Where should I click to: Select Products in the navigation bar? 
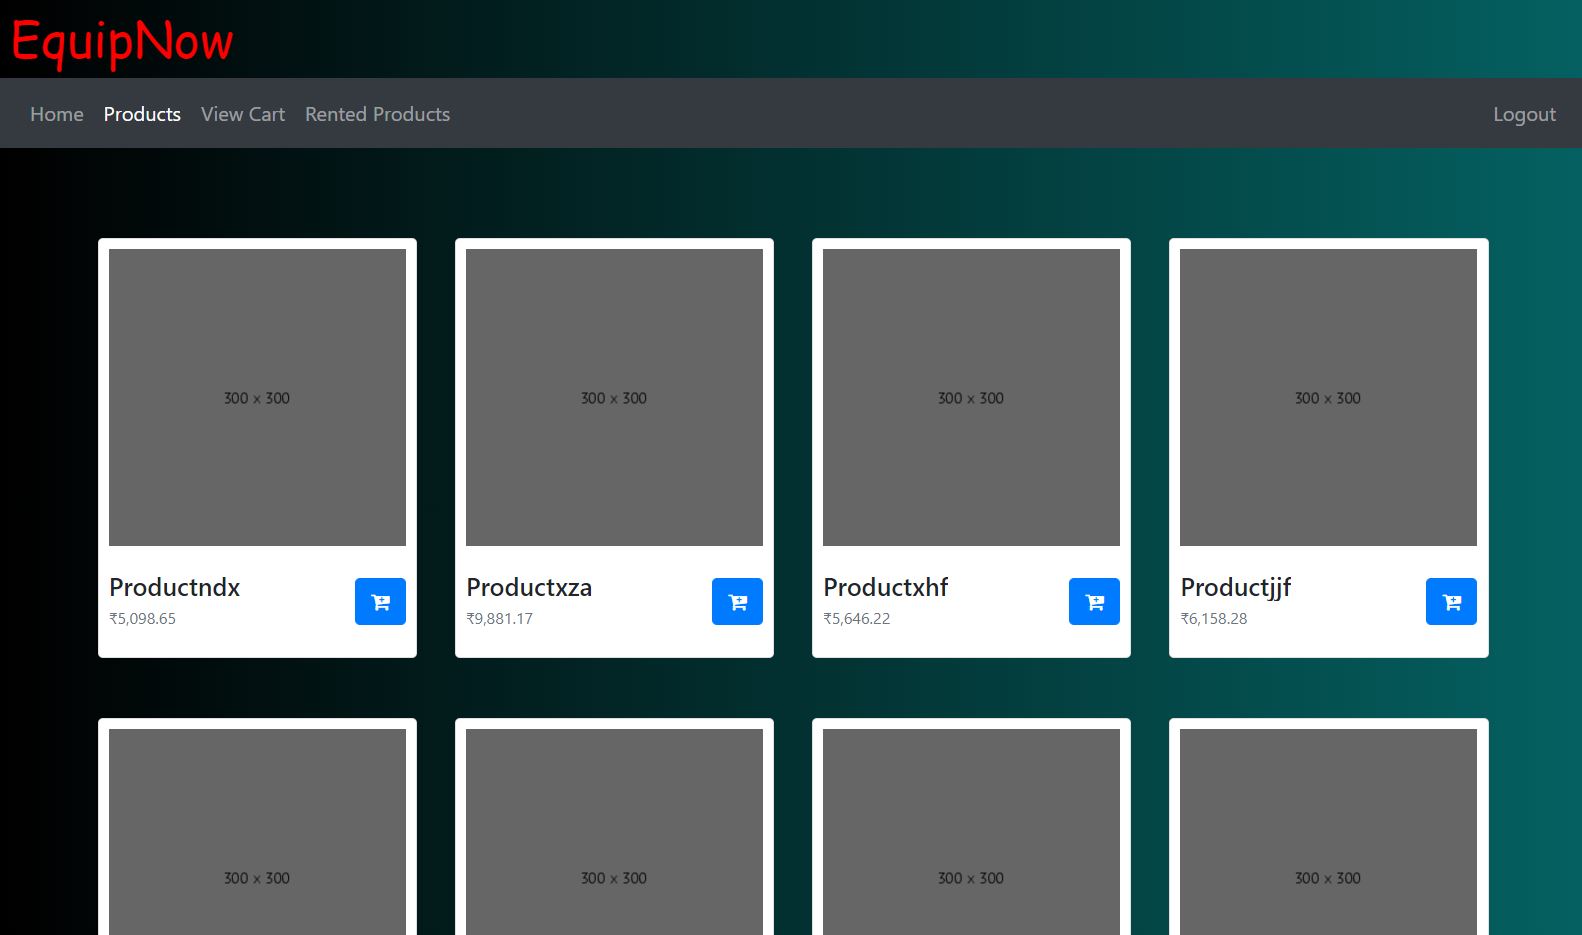(142, 114)
